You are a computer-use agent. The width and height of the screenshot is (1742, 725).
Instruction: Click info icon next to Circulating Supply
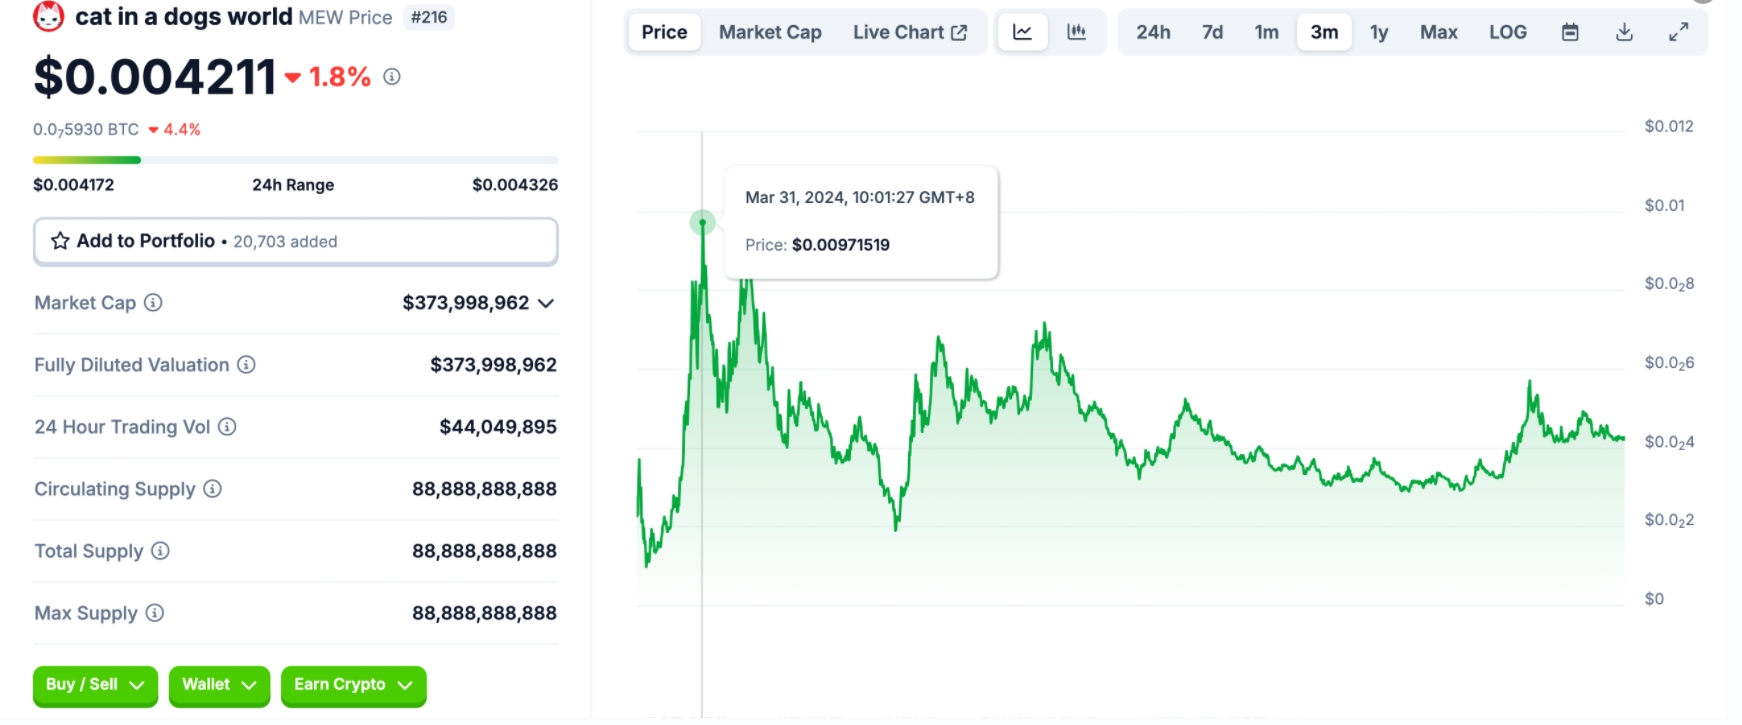point(212,489)
